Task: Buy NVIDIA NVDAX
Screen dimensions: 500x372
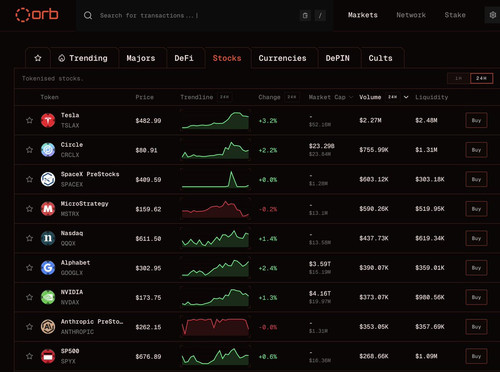Action: 476,297
